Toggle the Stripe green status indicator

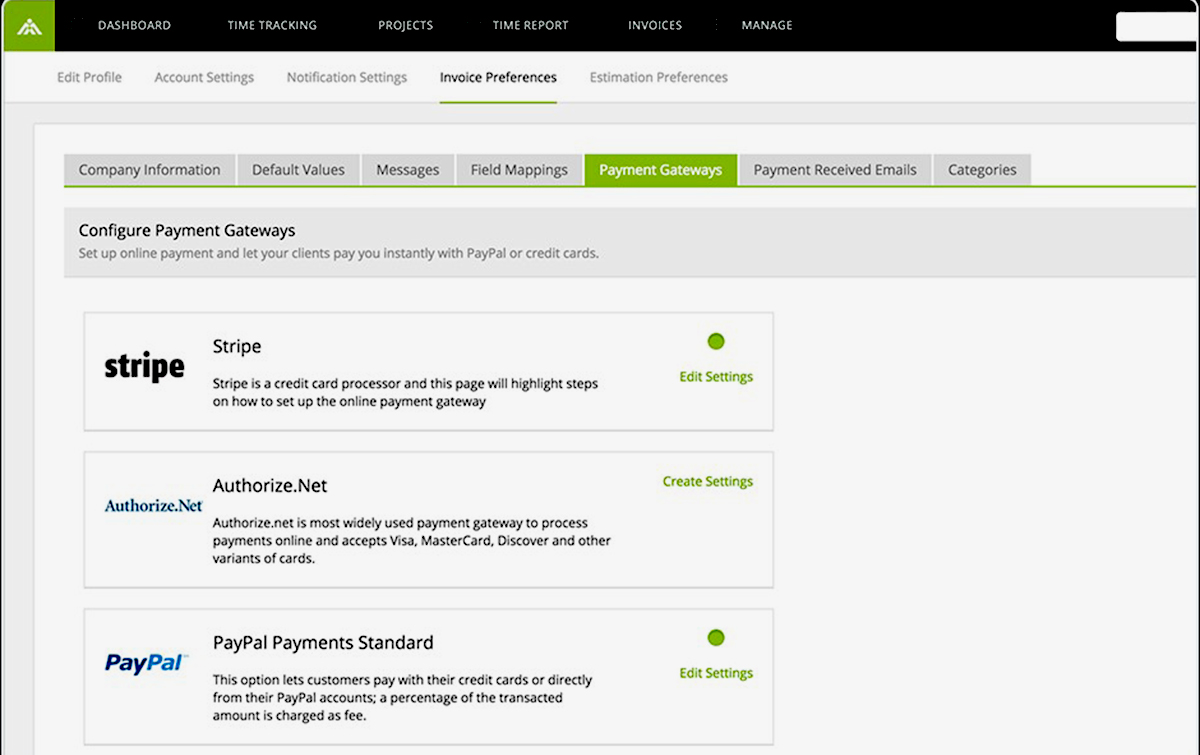pyautogui.click(x=715, y=342)
